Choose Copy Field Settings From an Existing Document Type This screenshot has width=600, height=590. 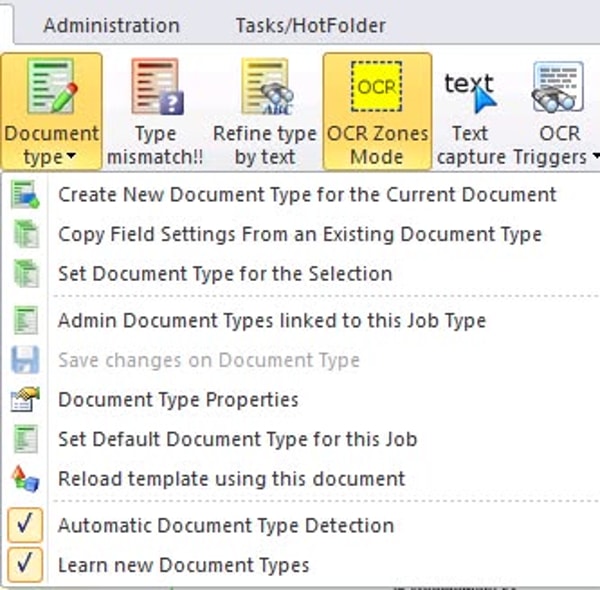(300, 234)
